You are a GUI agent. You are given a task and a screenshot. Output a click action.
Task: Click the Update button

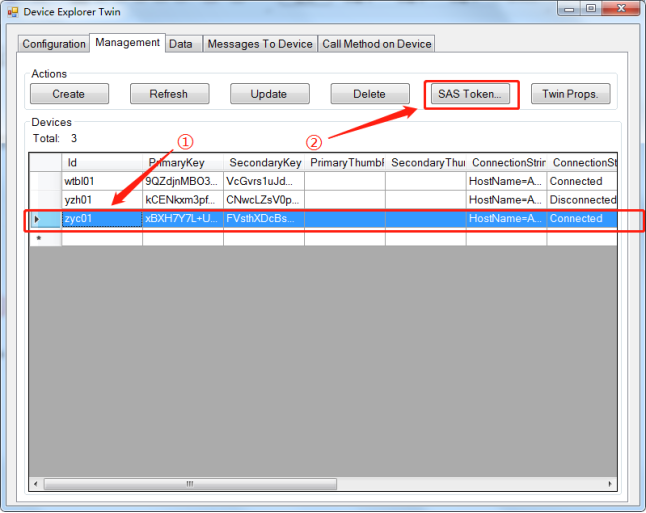coord(269,94)
